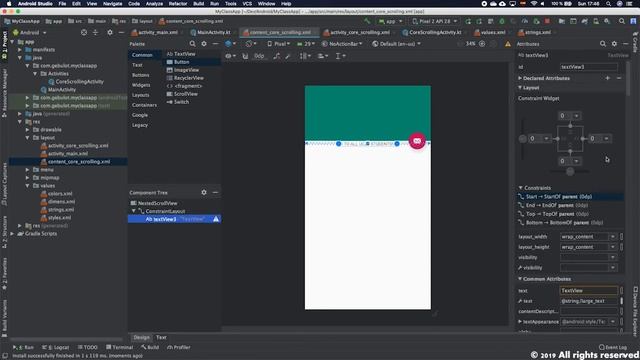
Task: Open the Logcat tool window
Action: click(x=56, y=347)
